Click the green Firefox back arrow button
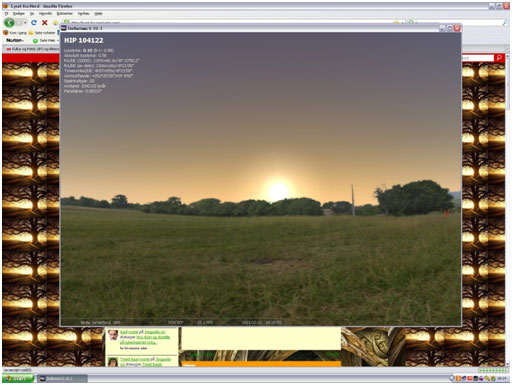 coord(9,23)
